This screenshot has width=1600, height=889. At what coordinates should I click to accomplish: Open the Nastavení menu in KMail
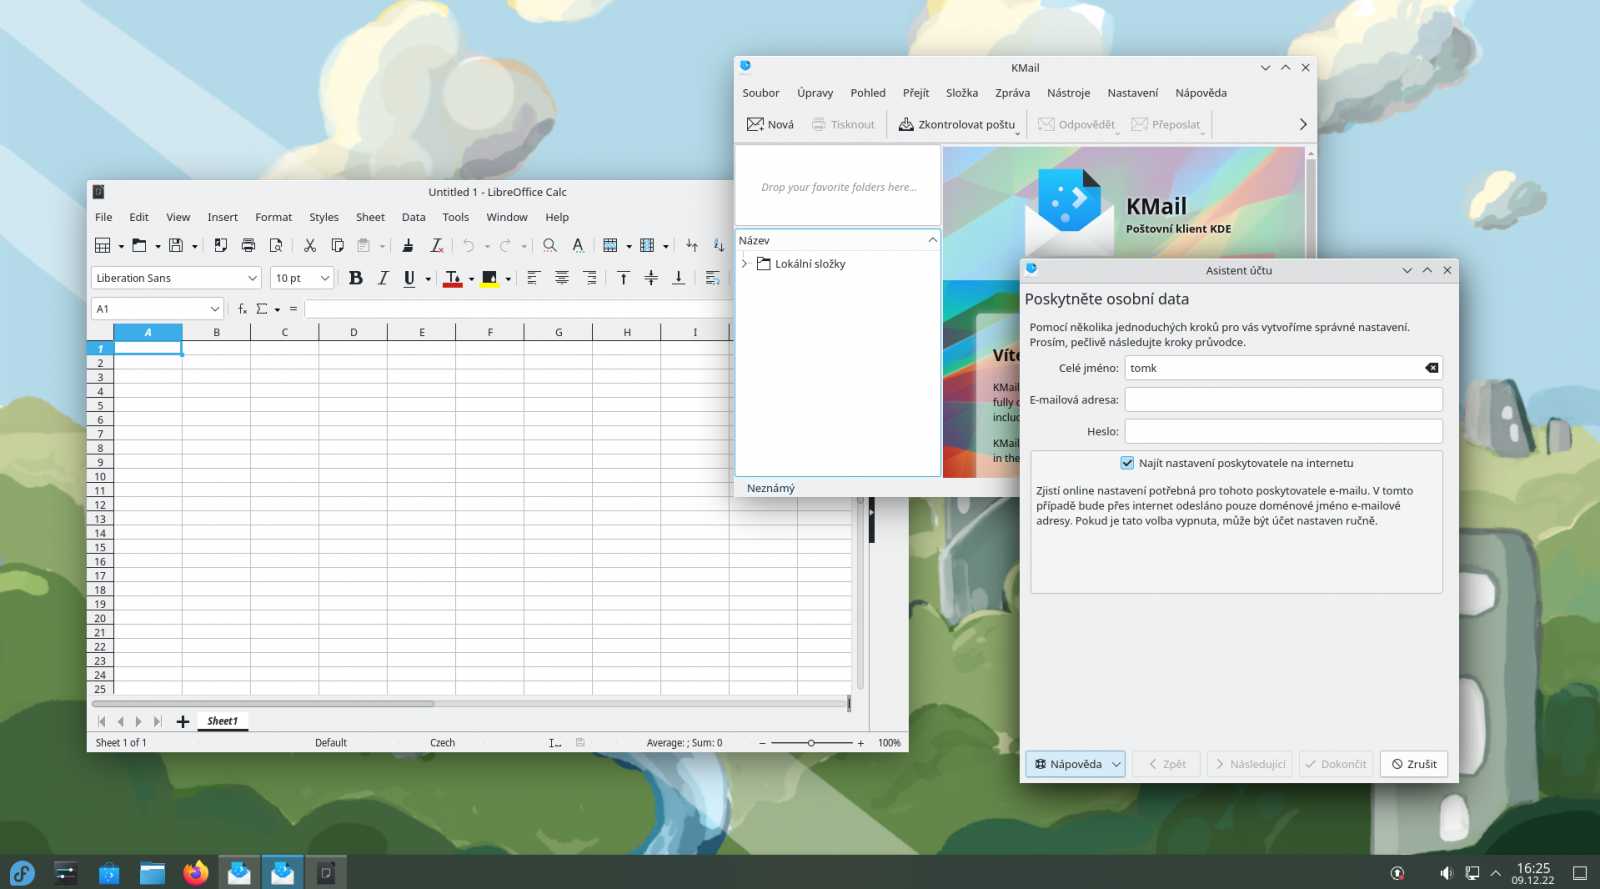click(1132, 93)
